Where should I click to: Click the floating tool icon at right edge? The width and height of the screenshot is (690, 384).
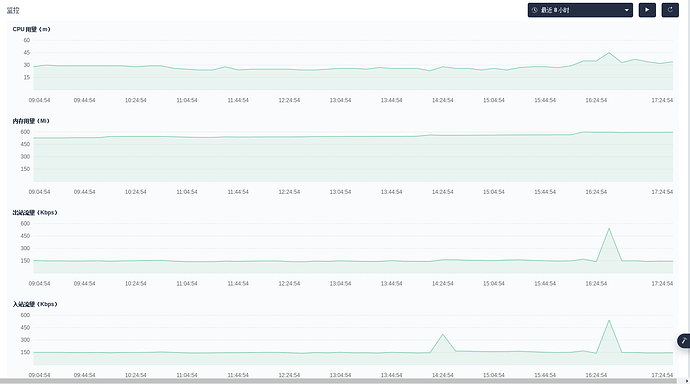(x=684, y=341)
